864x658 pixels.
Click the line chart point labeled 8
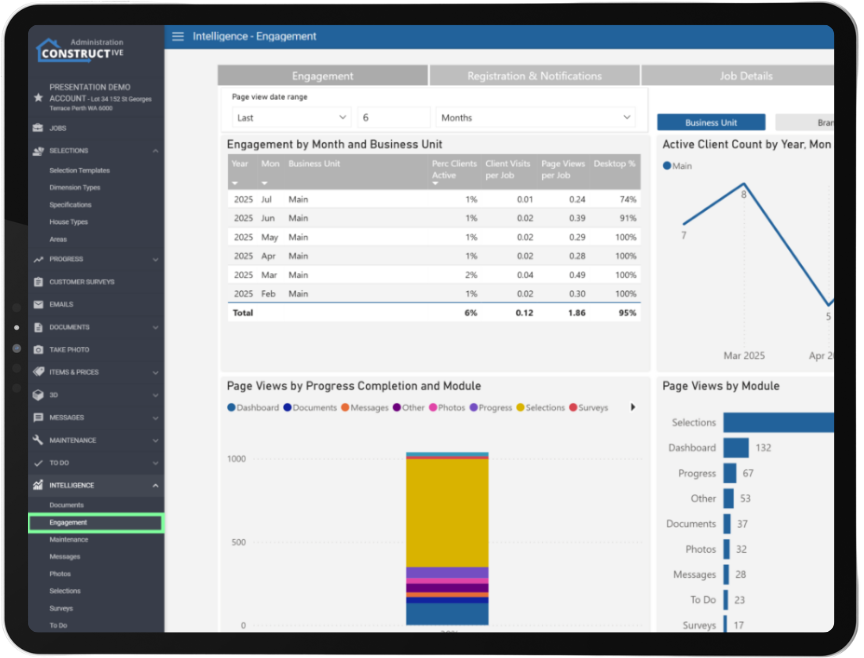[x=744, y=184]
